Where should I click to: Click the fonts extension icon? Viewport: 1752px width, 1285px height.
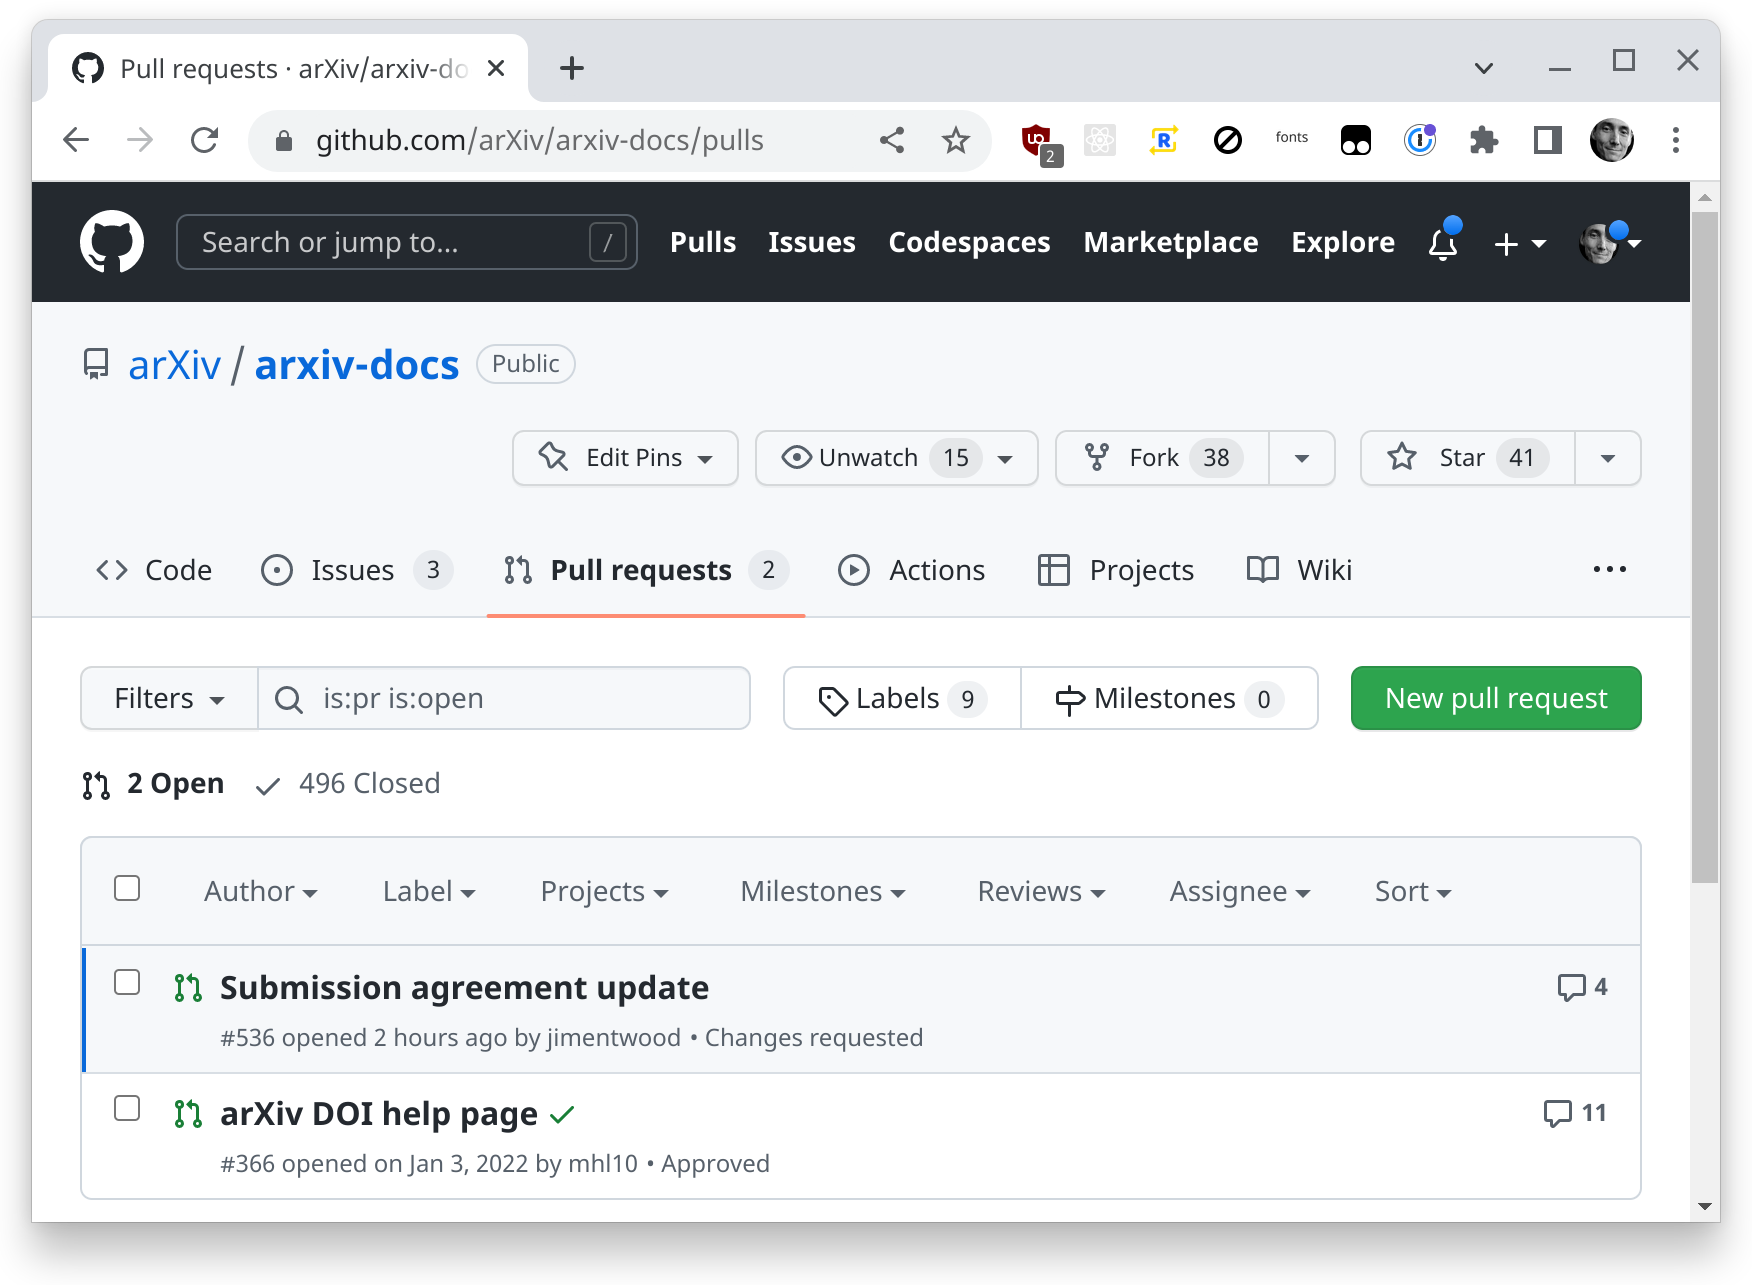click(x=1291, y=138)
